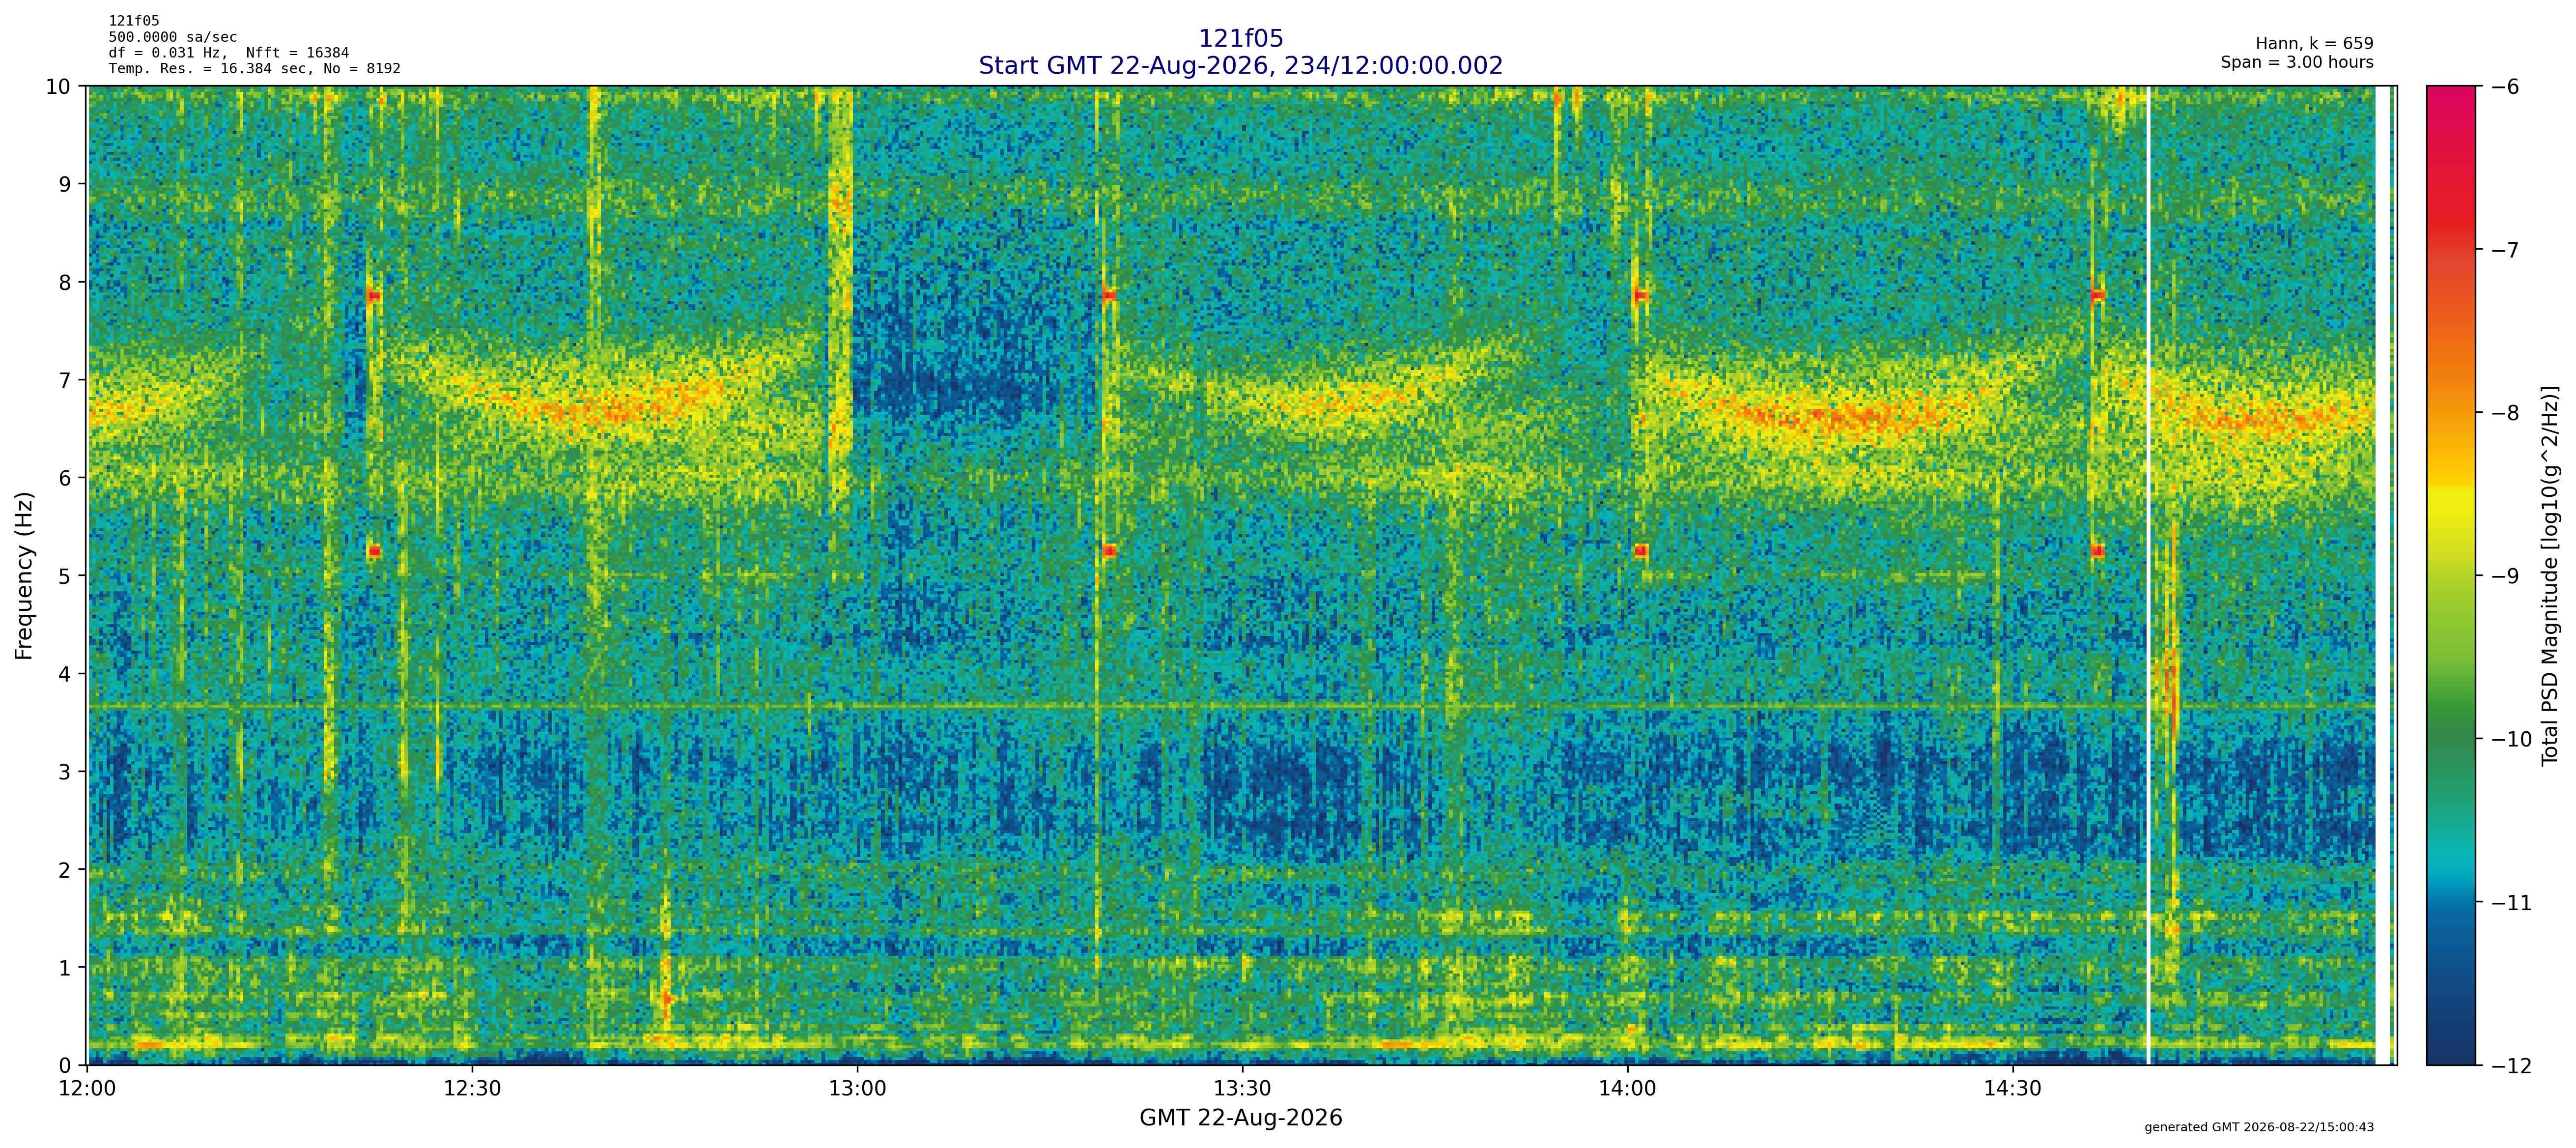Click the "Start GMT 22-Aug-2026, 234/12:00:00.002" subtitle
Screen dimensions: 2576x1148
click(x=1241, y=66)
